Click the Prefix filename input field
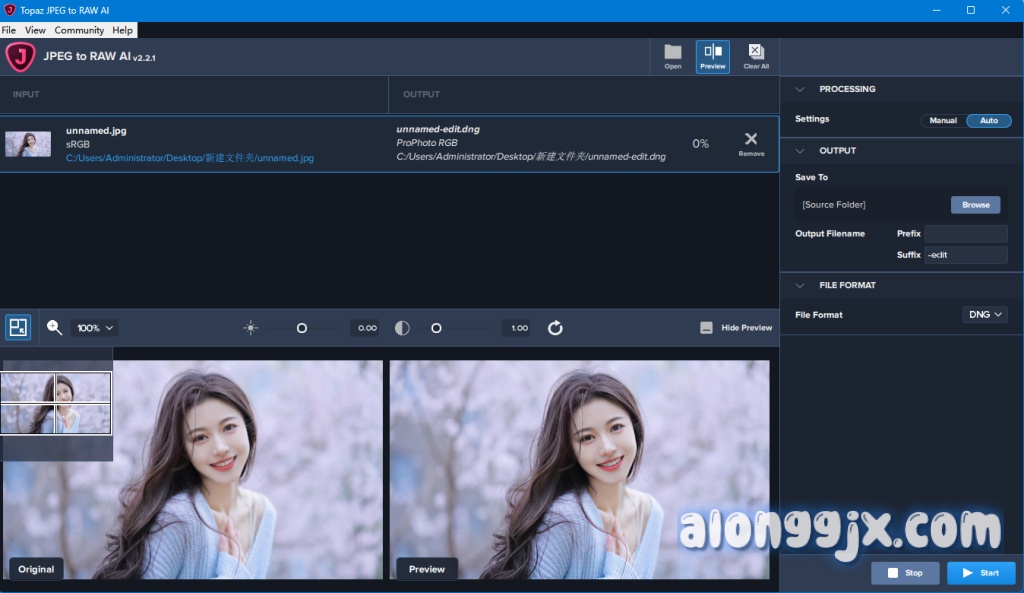 [x=965, y=234]
